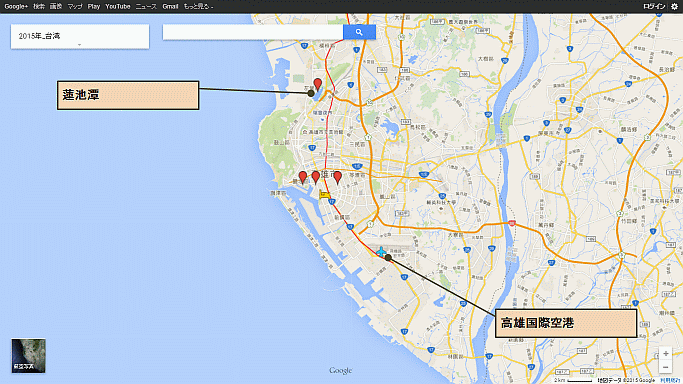The width and height of the screenshot is (683, 384).
Task: Open the settings gear icon
Action: (x=674, y=6)
